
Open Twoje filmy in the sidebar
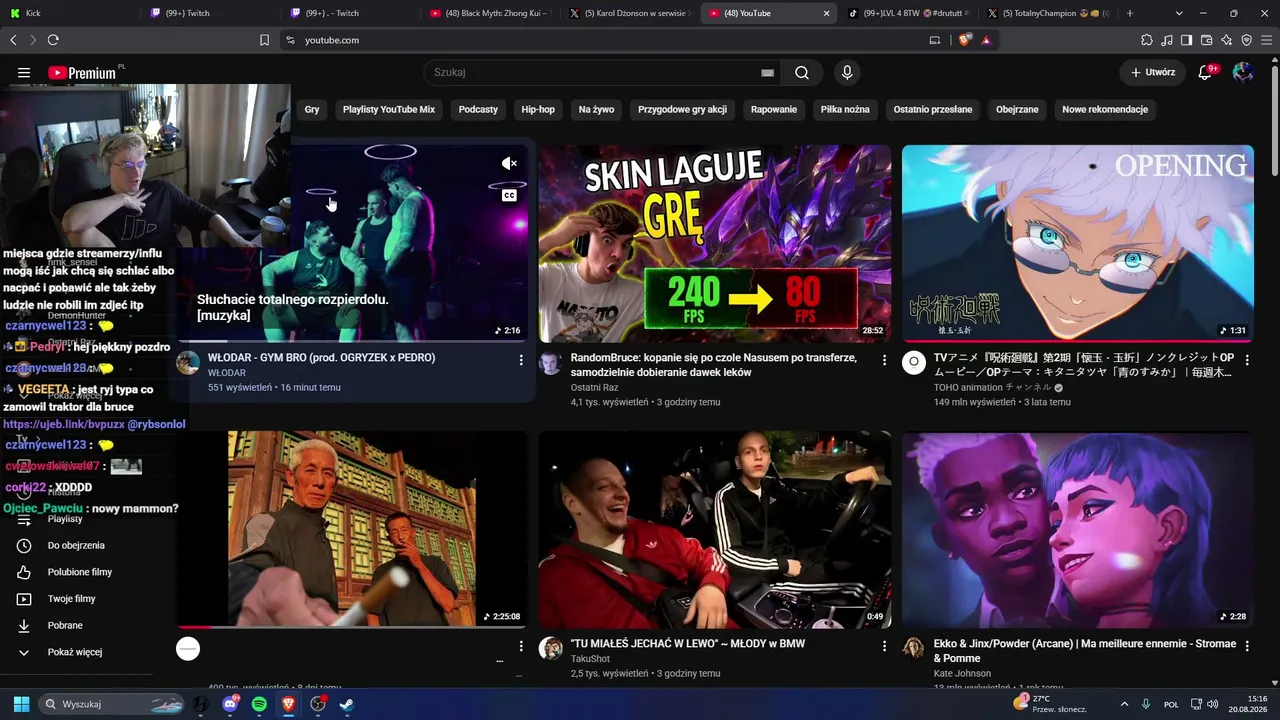(x=72, y=599)
